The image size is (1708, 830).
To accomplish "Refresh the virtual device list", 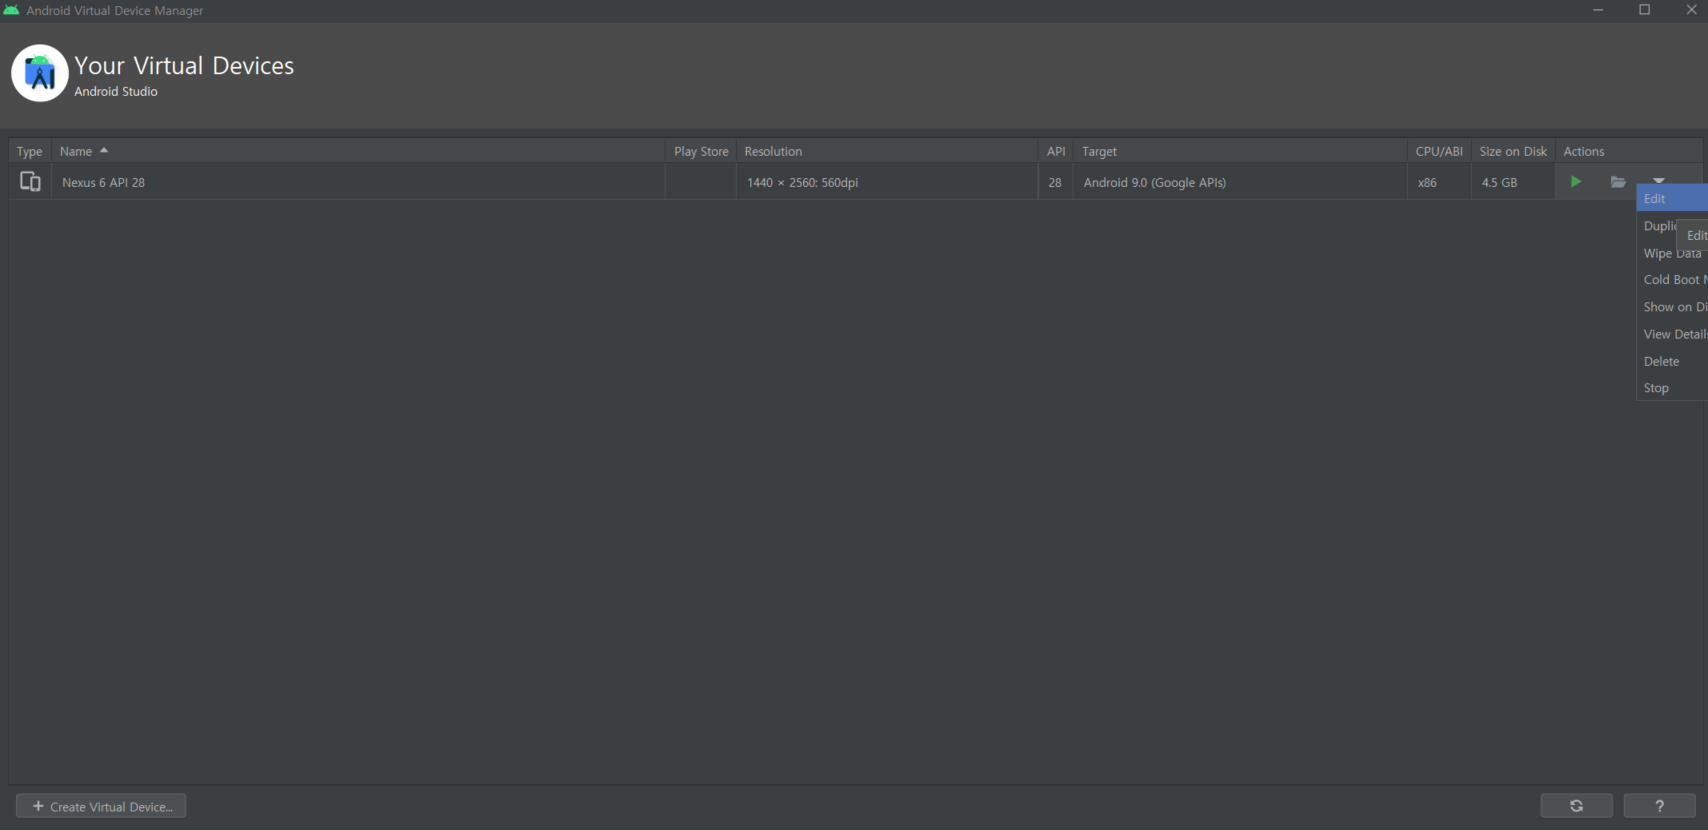I will [x=1576, y=806].
